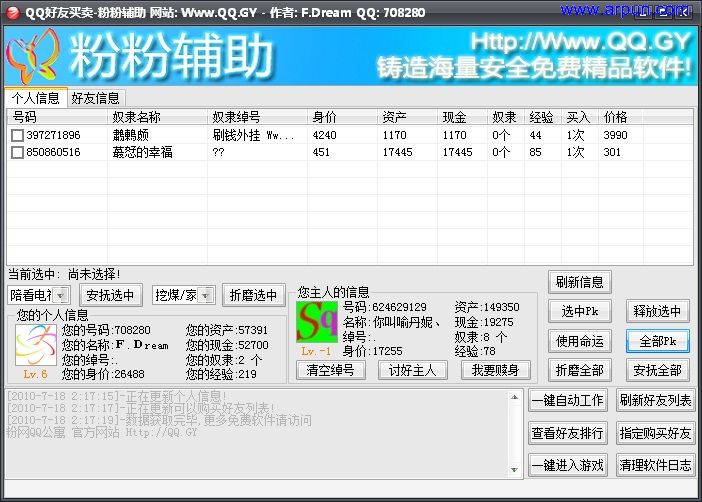This screenshot has width=702, height=502.
Task: Sort by the 奴隶名称 column header
Action: 157,117
